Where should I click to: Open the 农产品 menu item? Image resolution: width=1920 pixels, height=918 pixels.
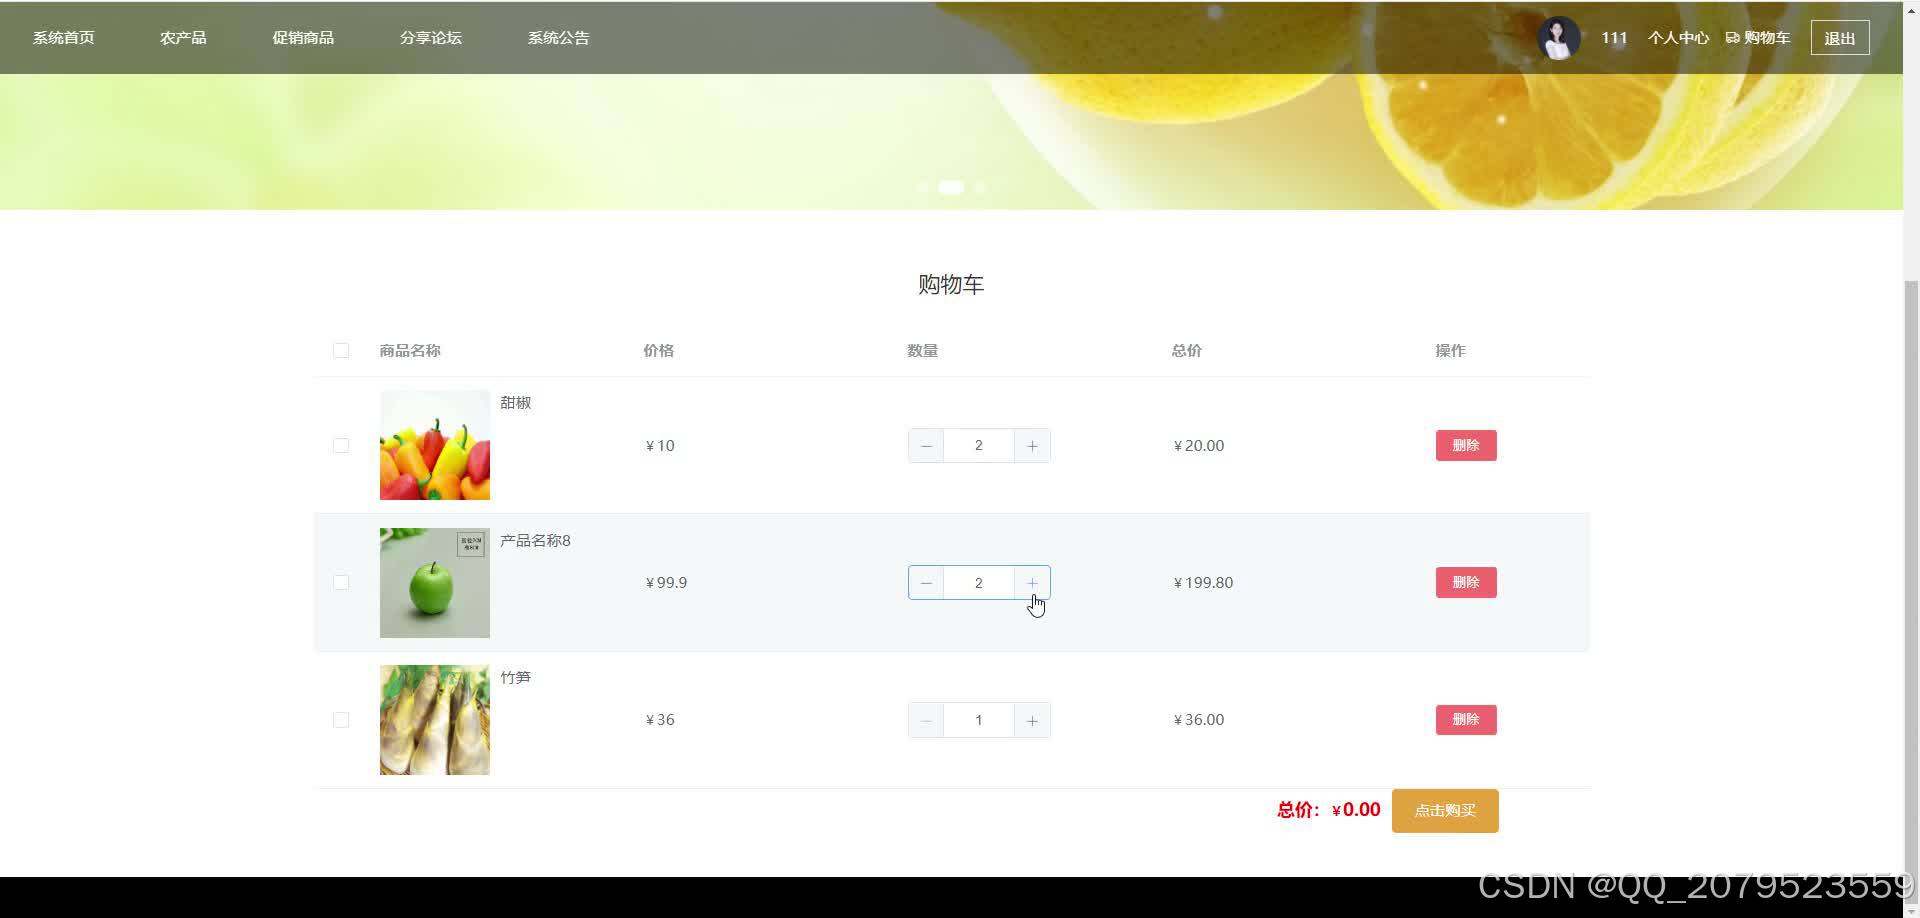(183, 38)
